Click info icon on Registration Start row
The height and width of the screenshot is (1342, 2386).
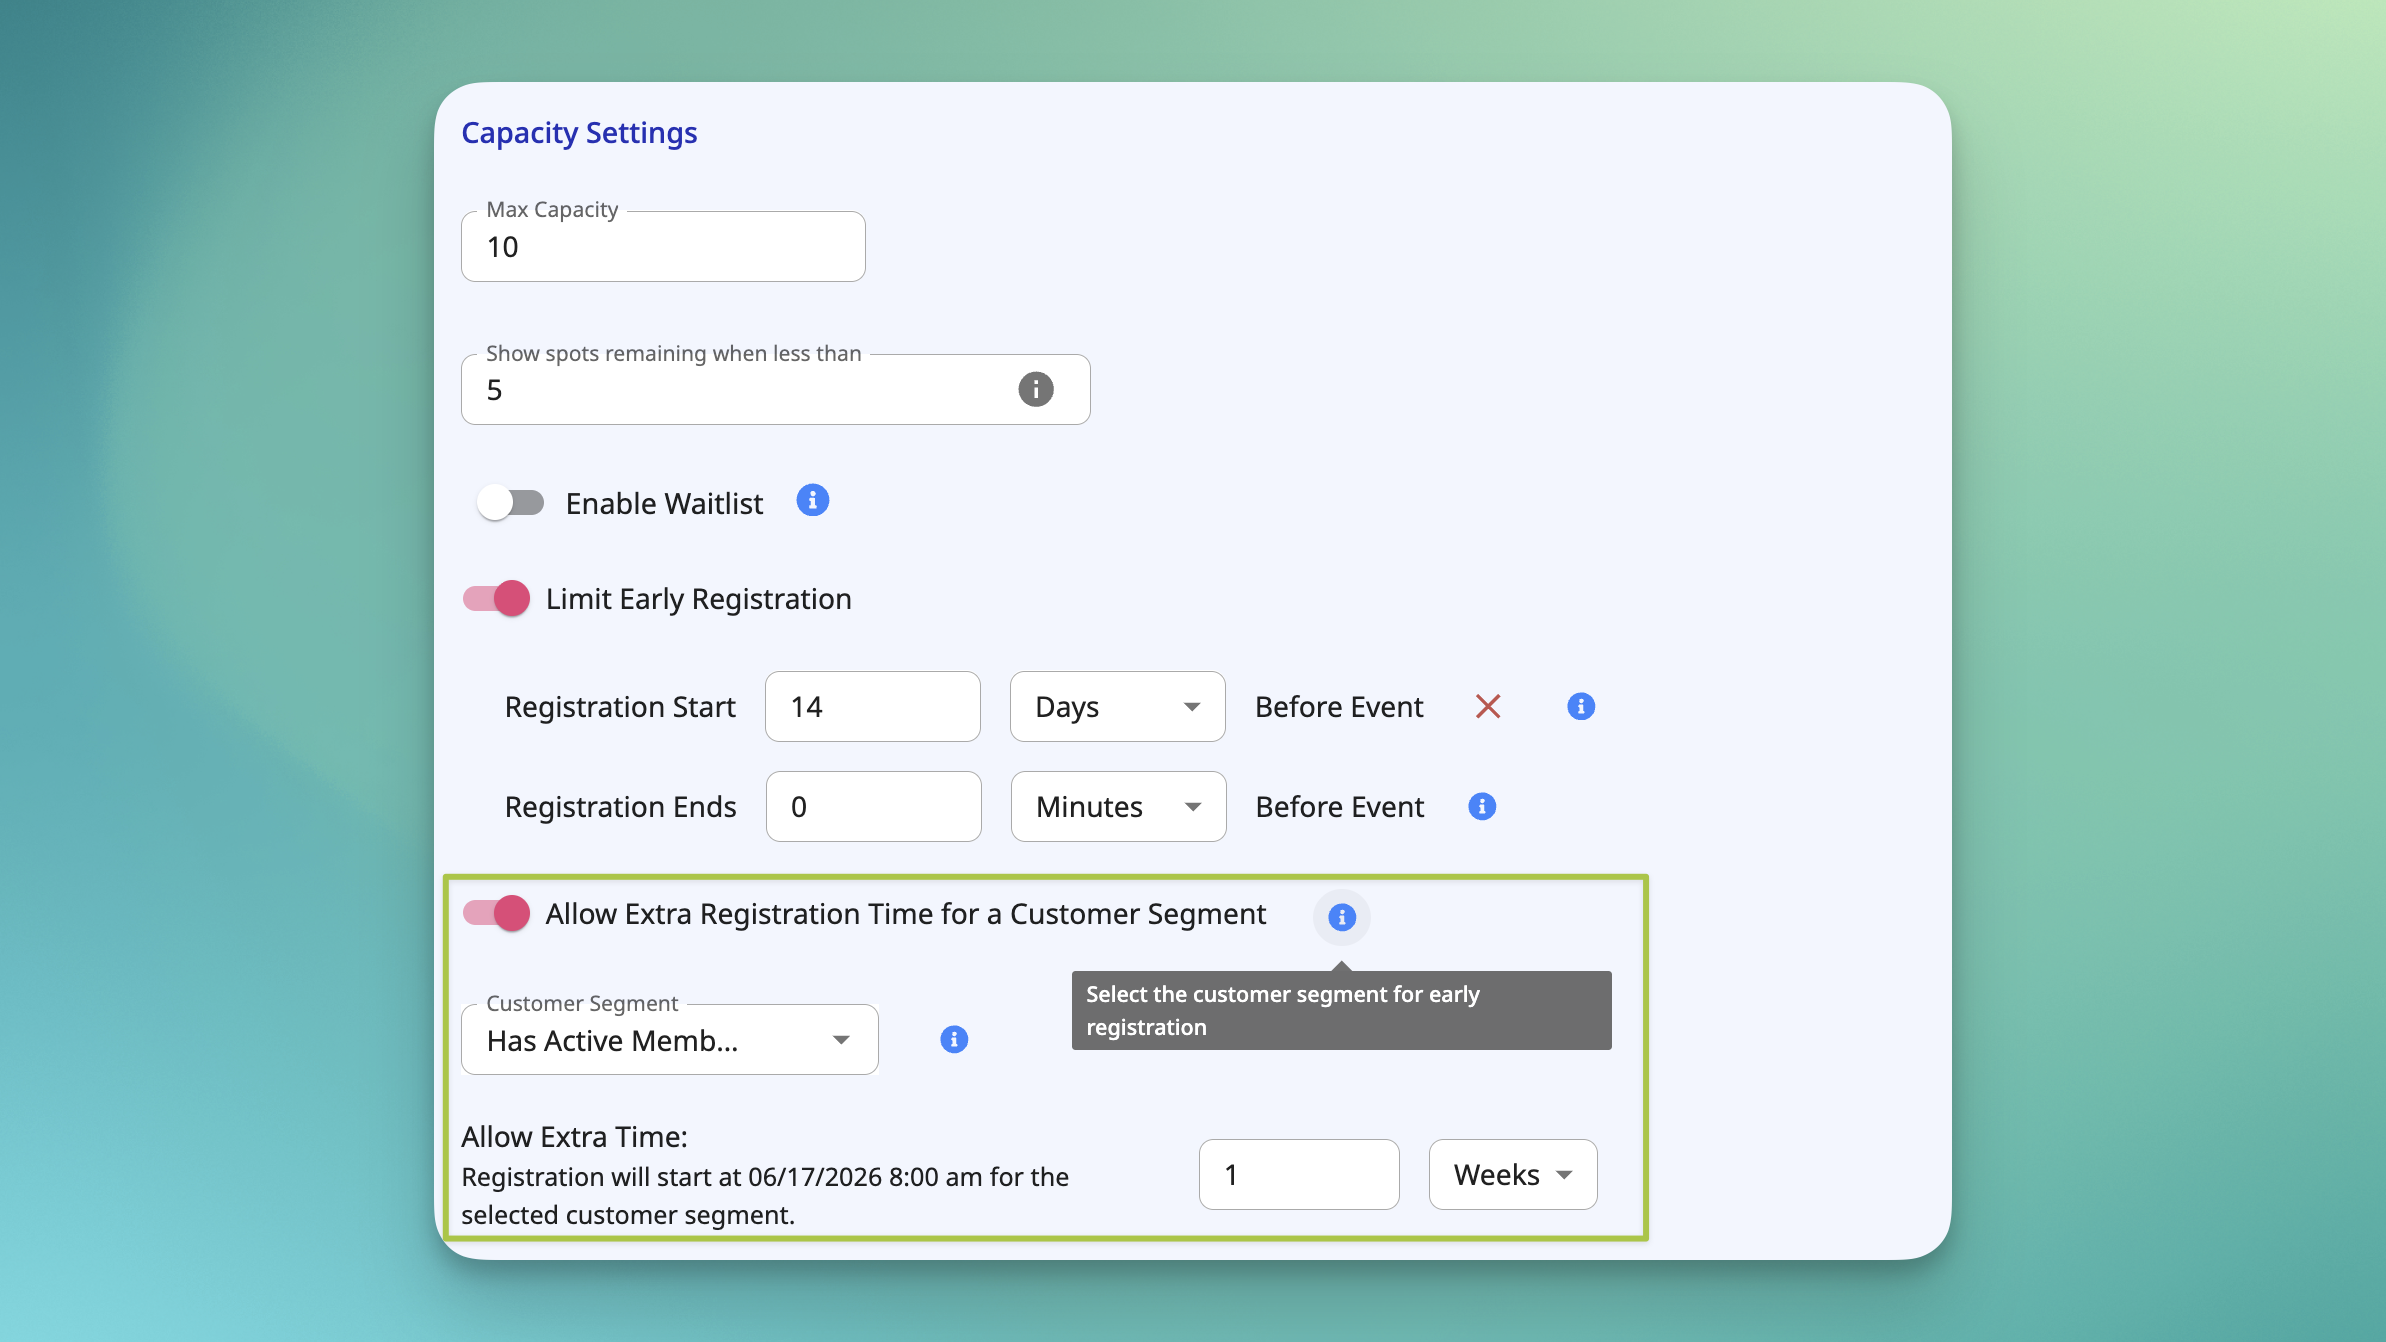[x=1581, y=706]
